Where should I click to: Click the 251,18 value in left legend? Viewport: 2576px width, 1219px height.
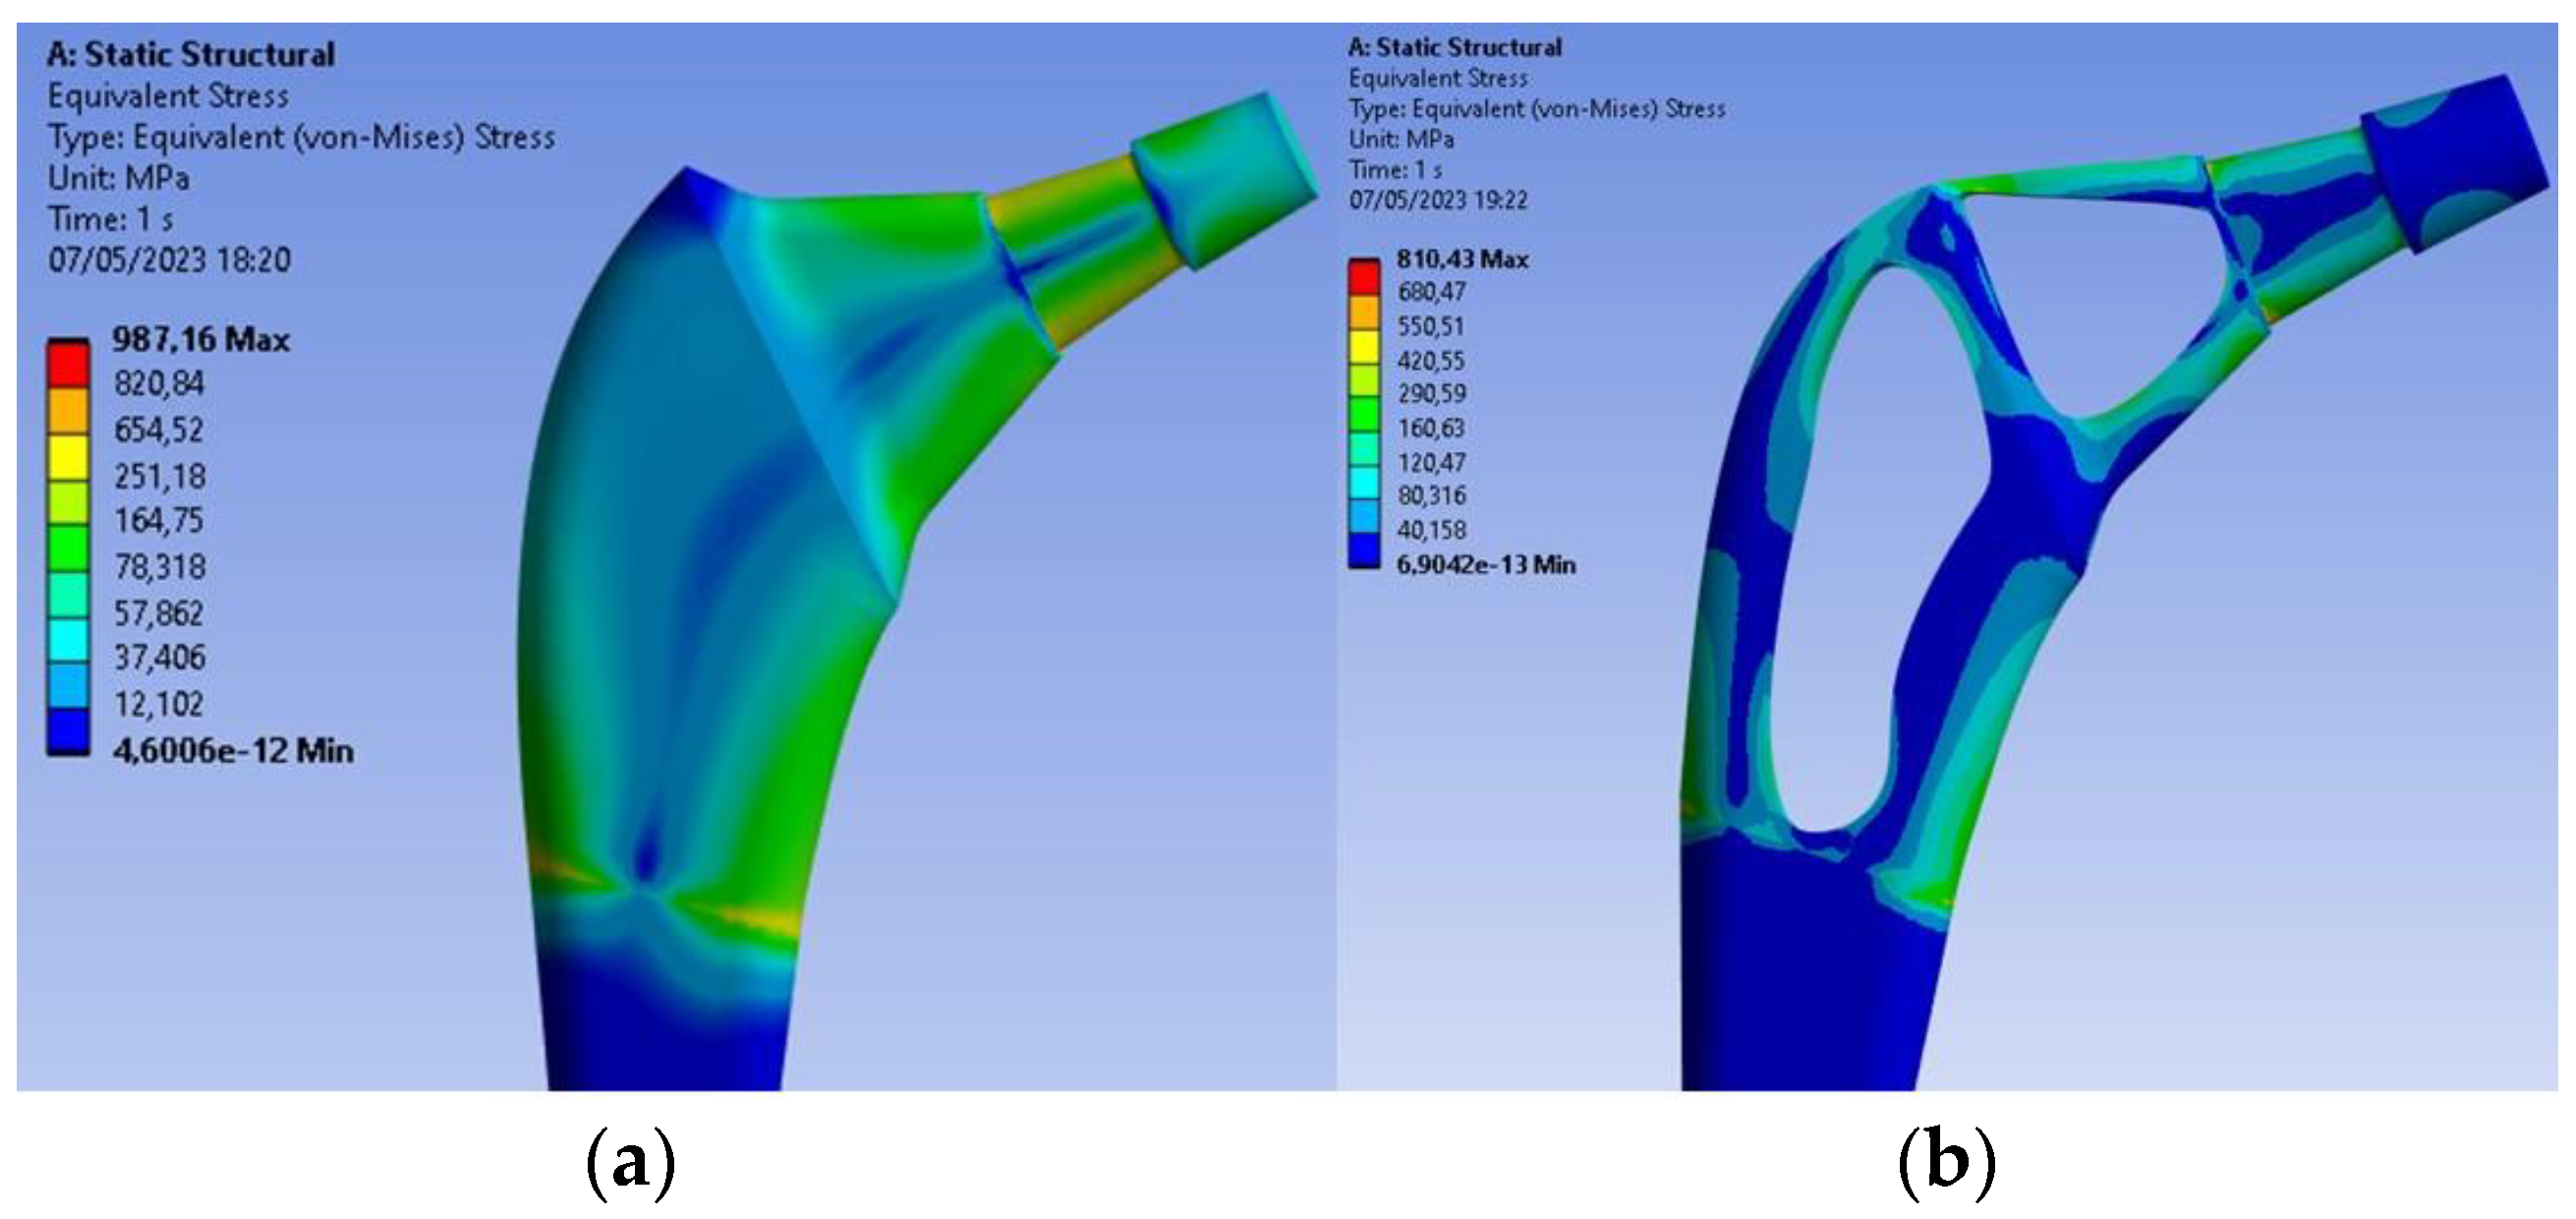point(159,476)
